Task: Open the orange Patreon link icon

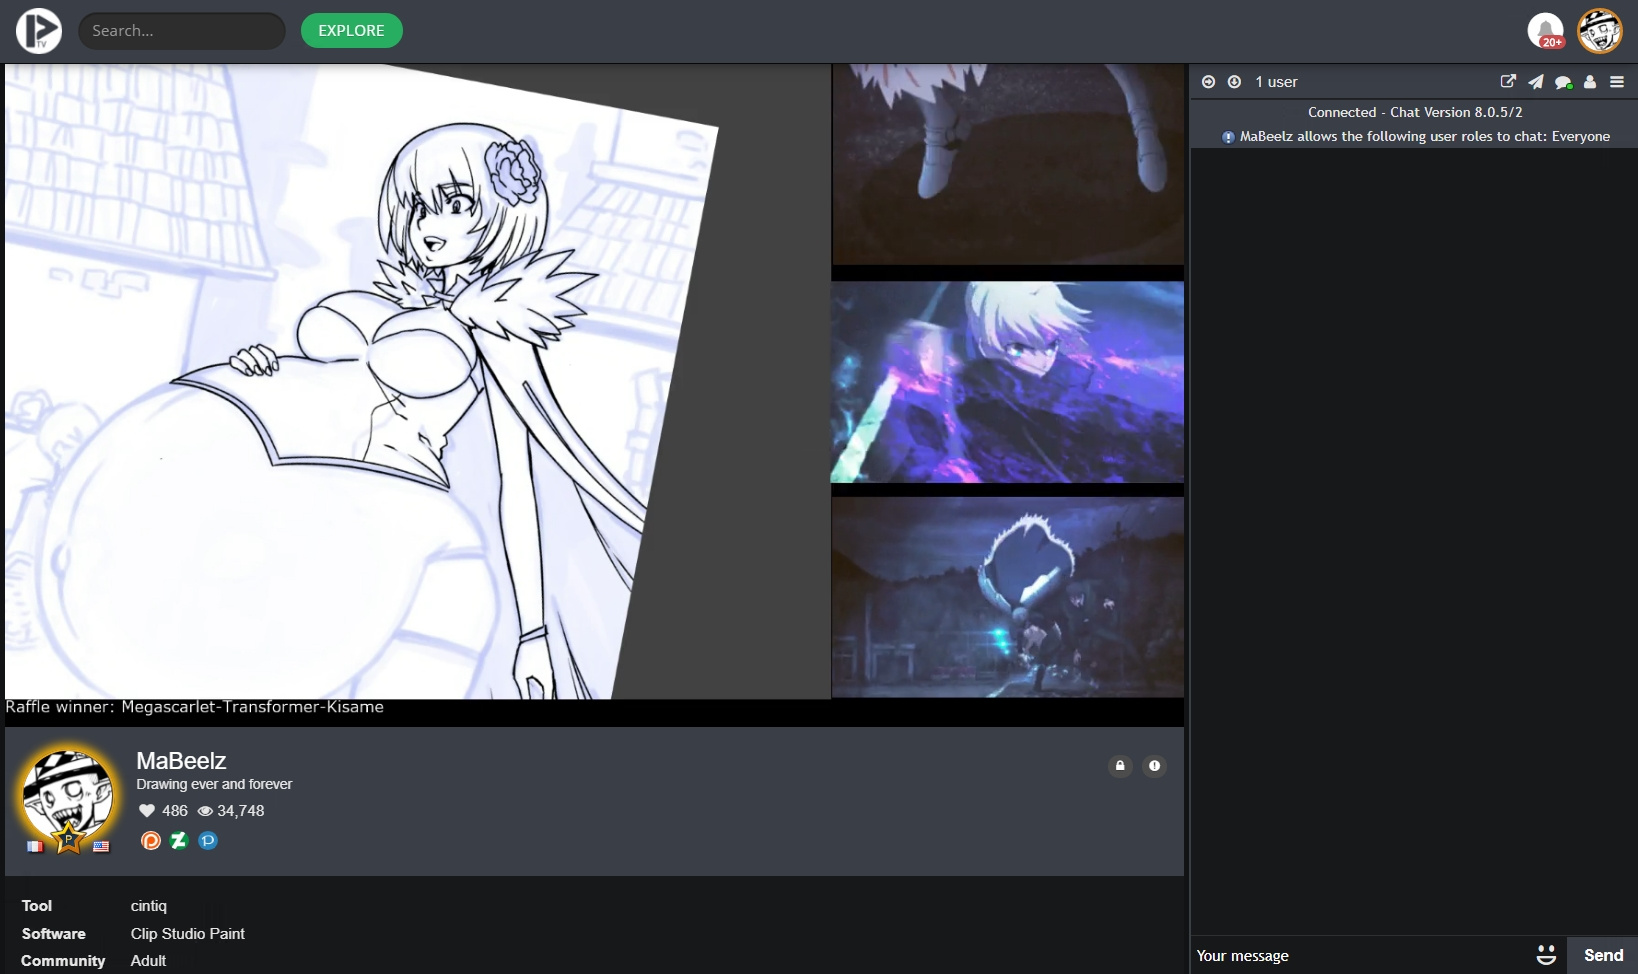Action: [151, 841]
